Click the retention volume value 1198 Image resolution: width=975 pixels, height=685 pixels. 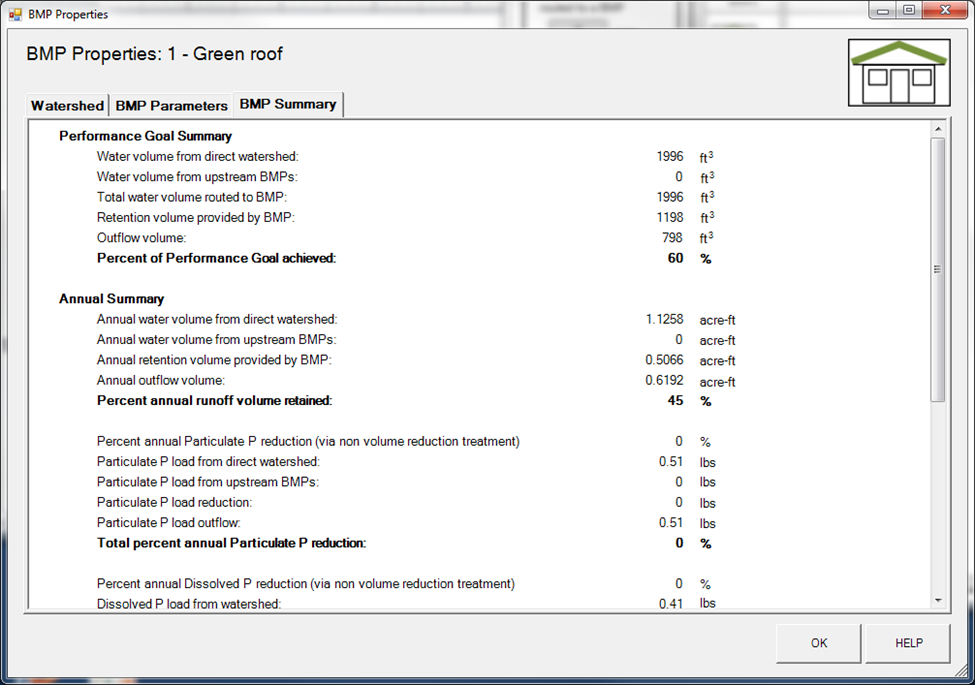(x=669, y=217)
